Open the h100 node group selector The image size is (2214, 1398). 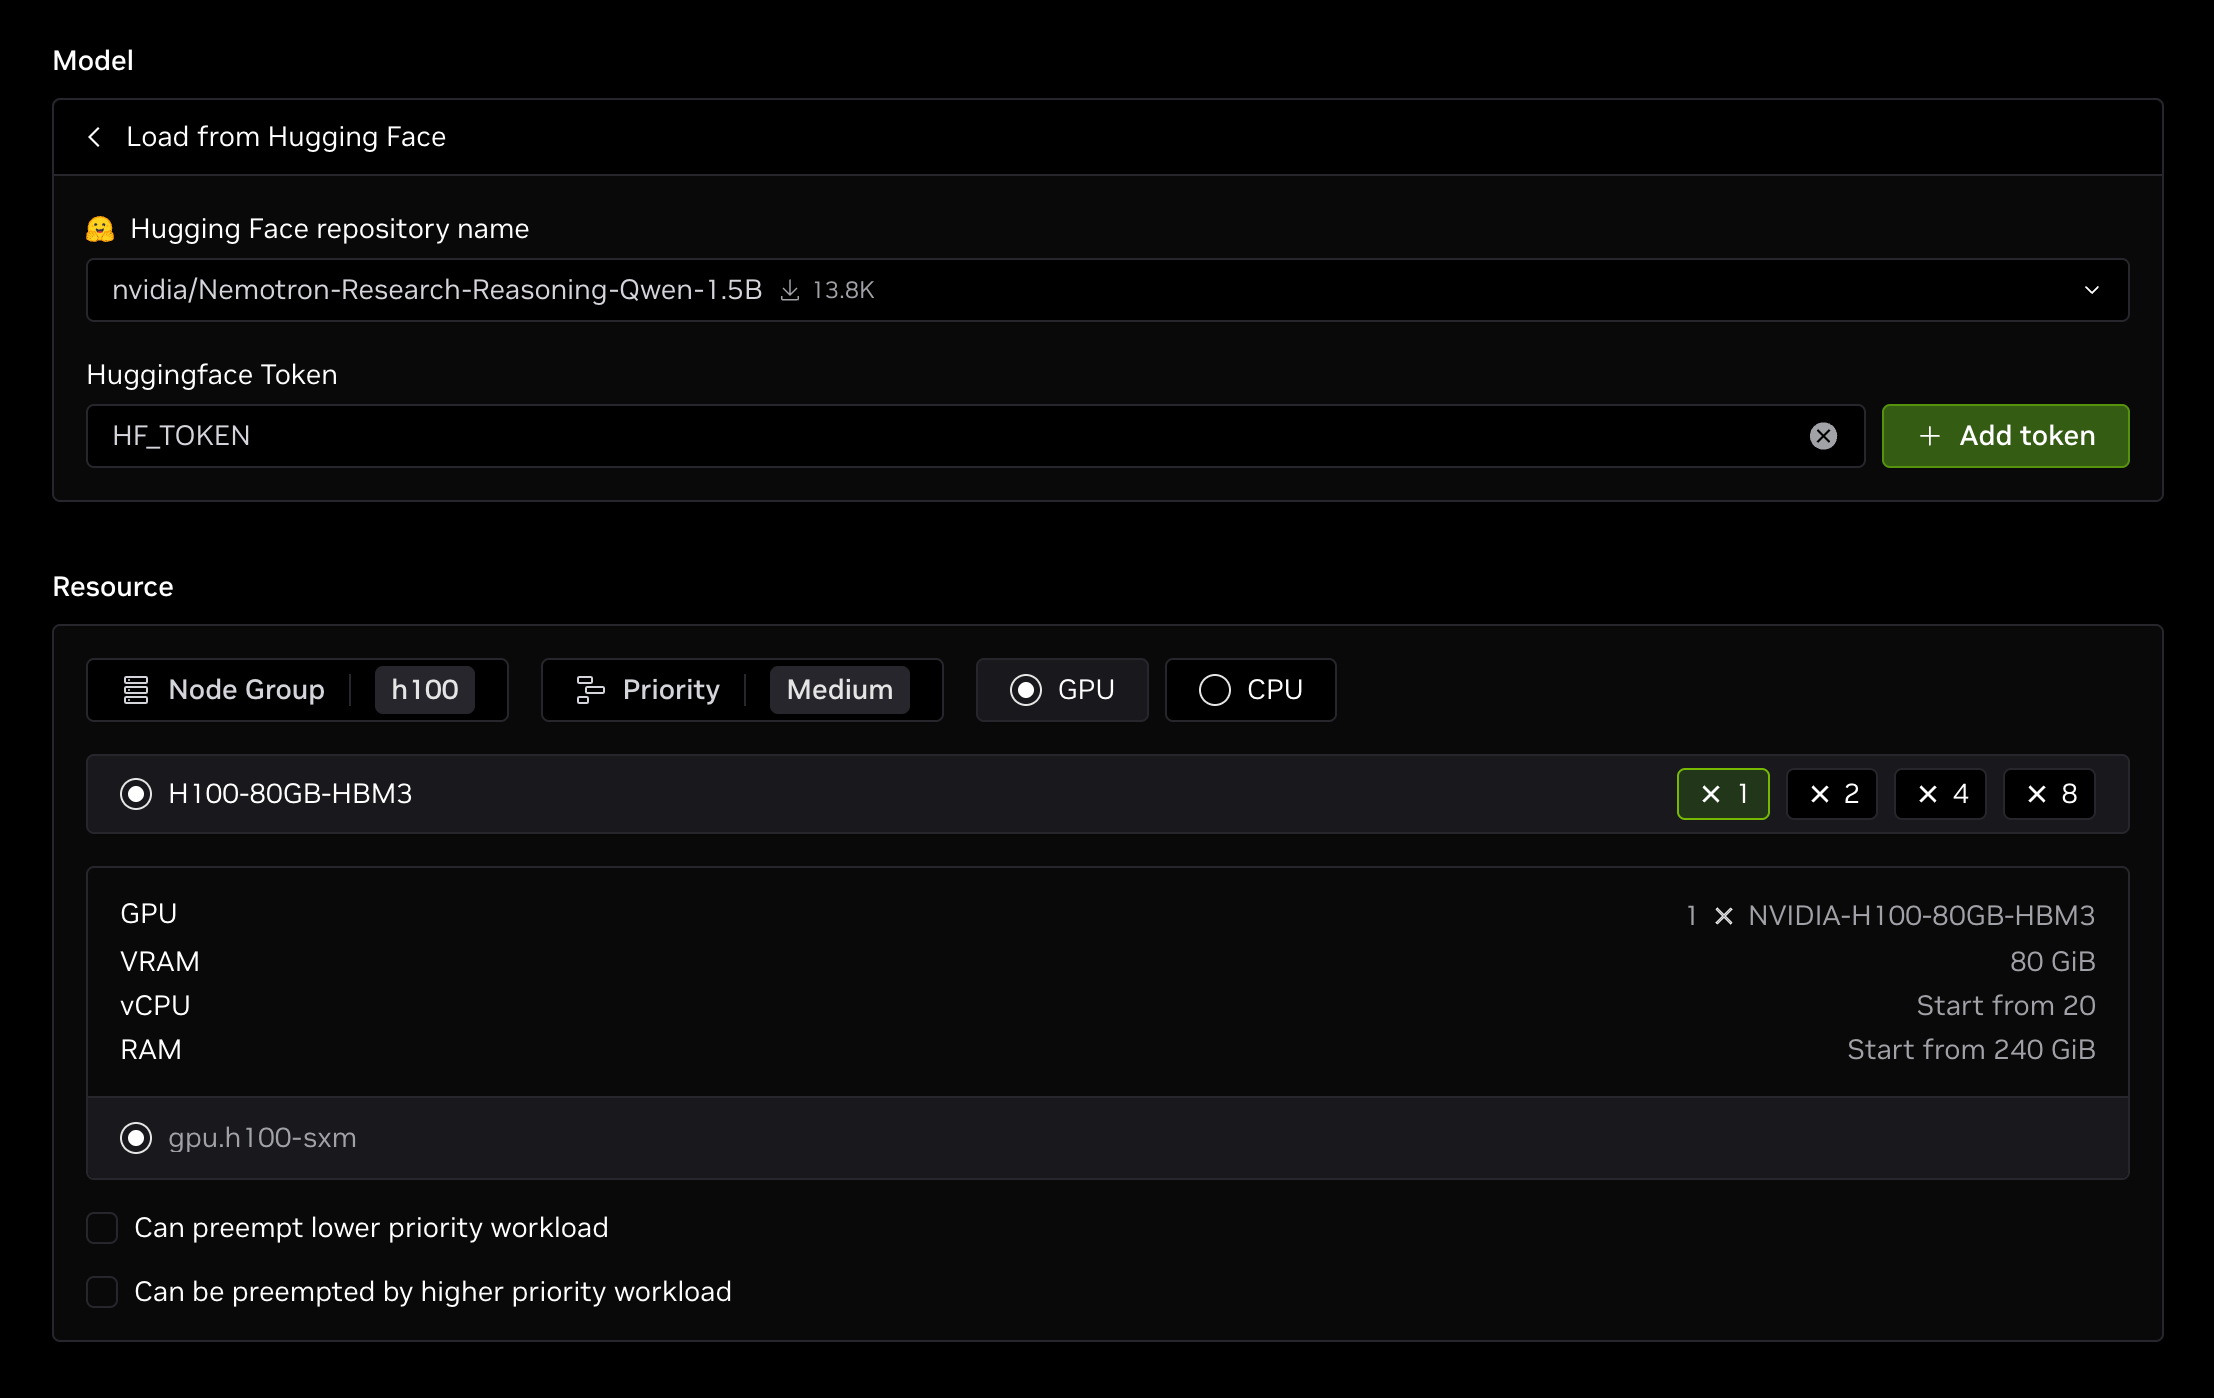click(x=424, y=690)
